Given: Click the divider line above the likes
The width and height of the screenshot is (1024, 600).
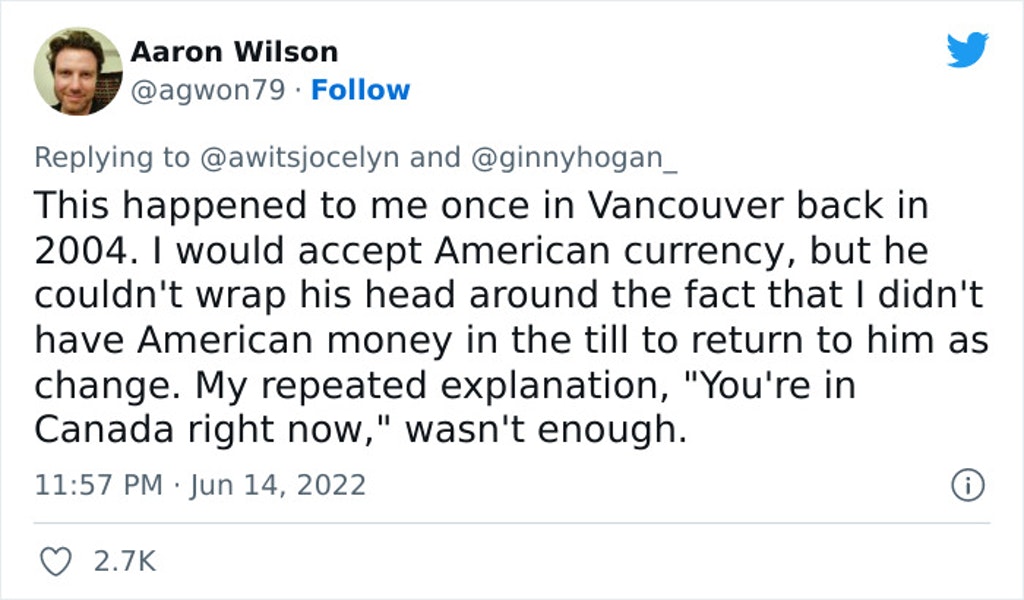Looking at the screenshot, I should 512,522.
